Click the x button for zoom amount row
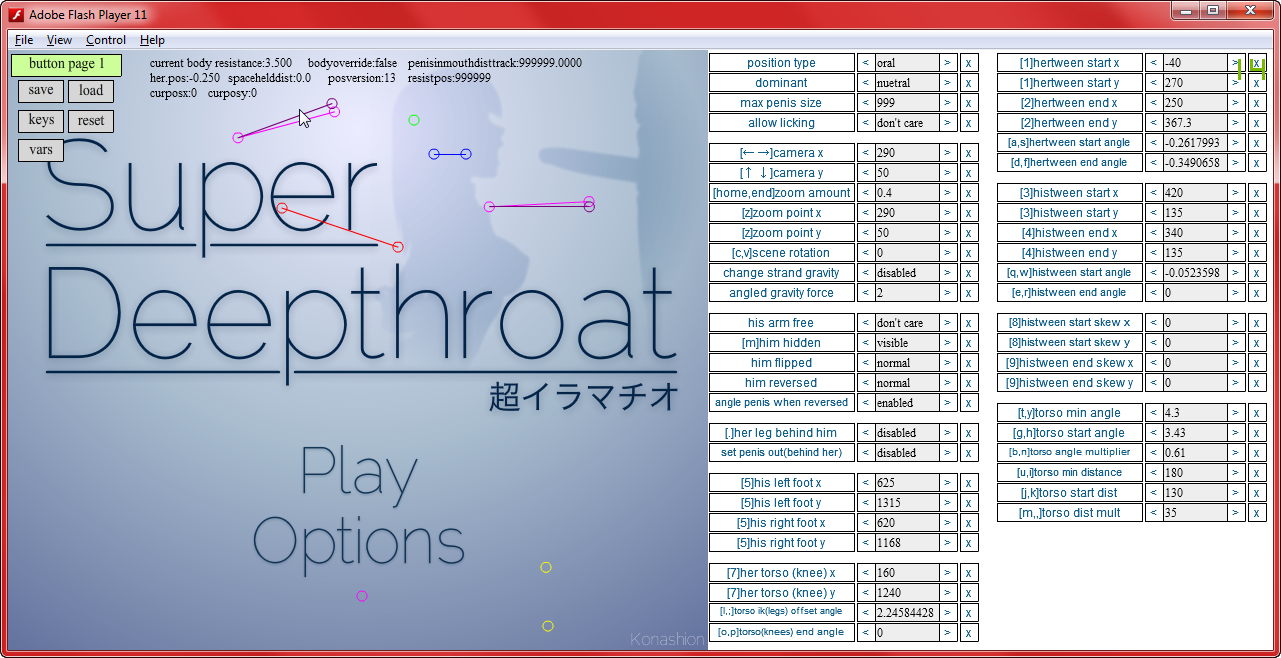Screen dimensions: 1281x658 (x=969, y=193)
